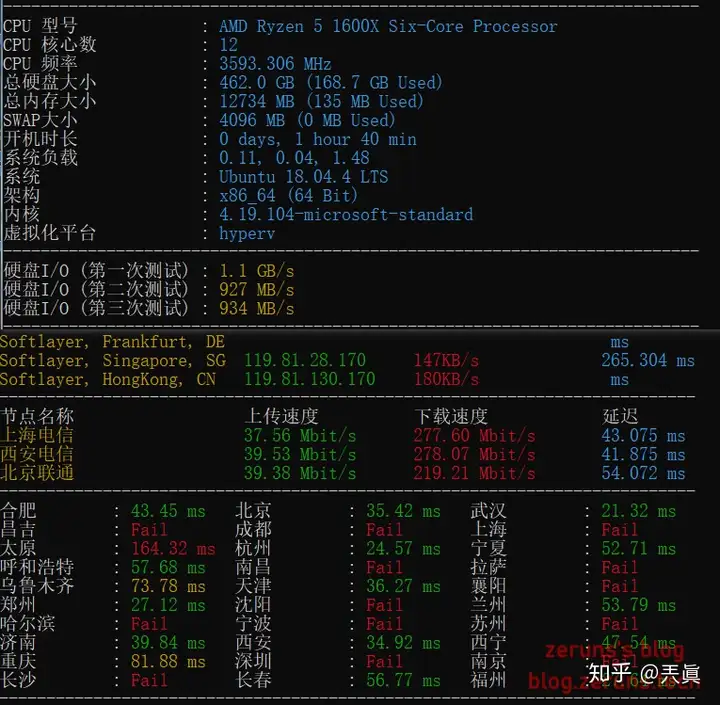Image resolution: width=720 pixels, height=705 pixels.
Task: Click the download speed 278.07 Mbit/s
Action: (x=474, y=454)
